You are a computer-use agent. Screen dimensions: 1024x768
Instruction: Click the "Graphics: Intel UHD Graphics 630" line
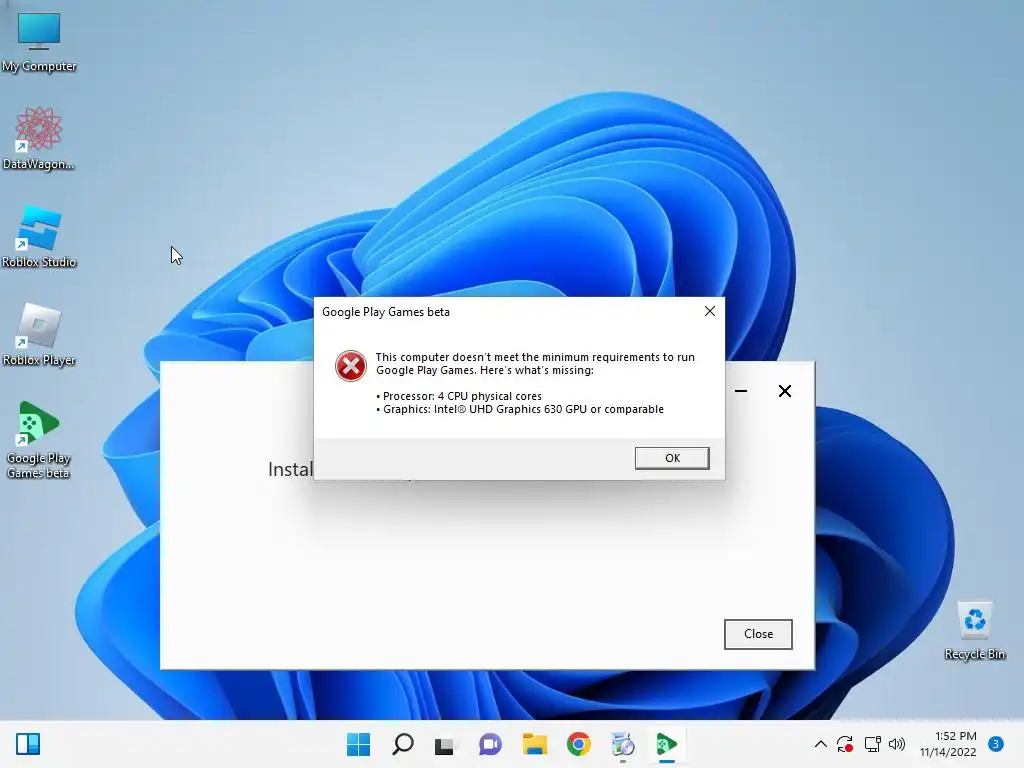(520, 409)
